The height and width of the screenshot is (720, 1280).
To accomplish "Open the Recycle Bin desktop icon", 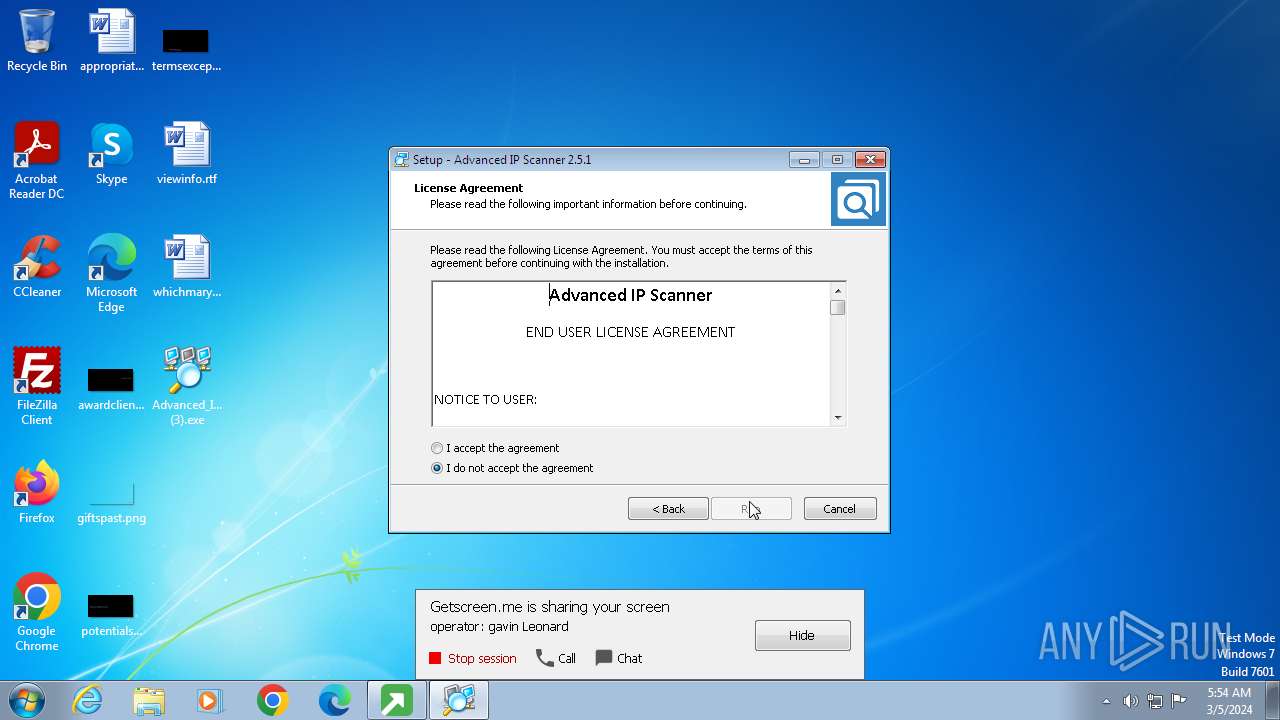I will [x=37, y=41].
